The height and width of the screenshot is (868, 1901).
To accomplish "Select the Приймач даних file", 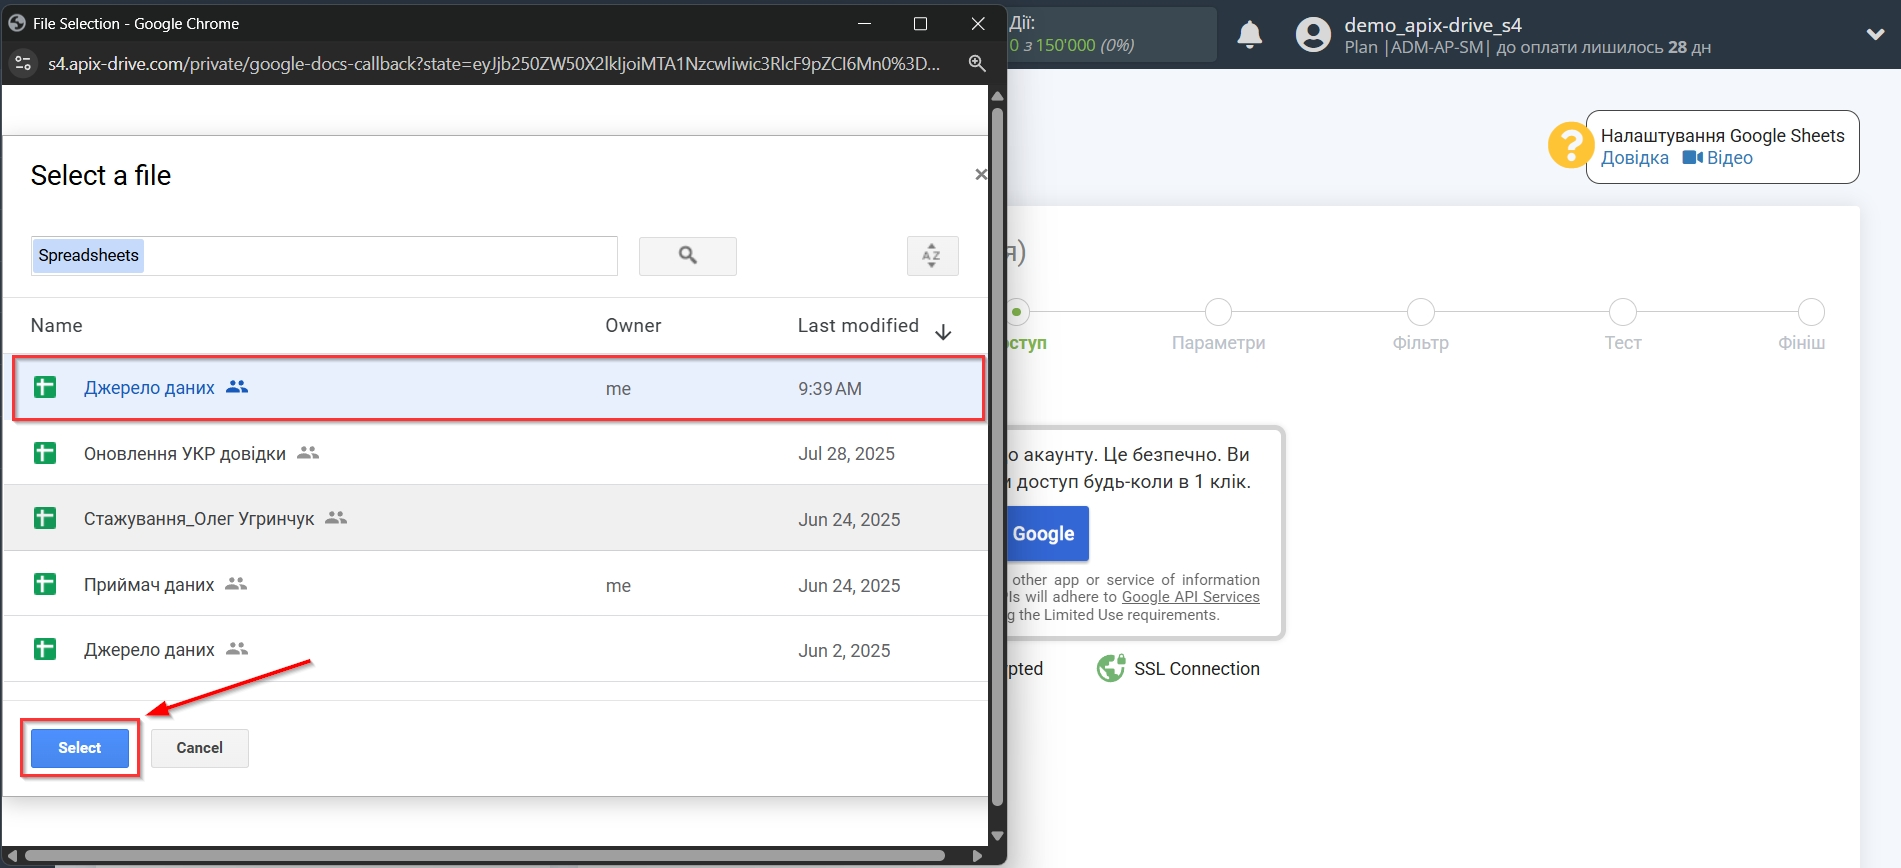I will pos(496,584).
